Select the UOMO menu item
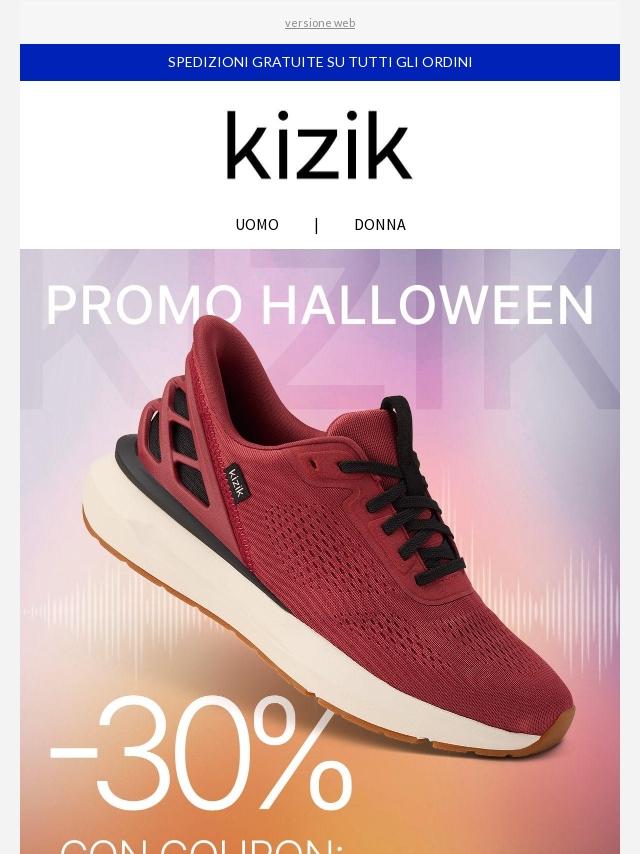 257,224
